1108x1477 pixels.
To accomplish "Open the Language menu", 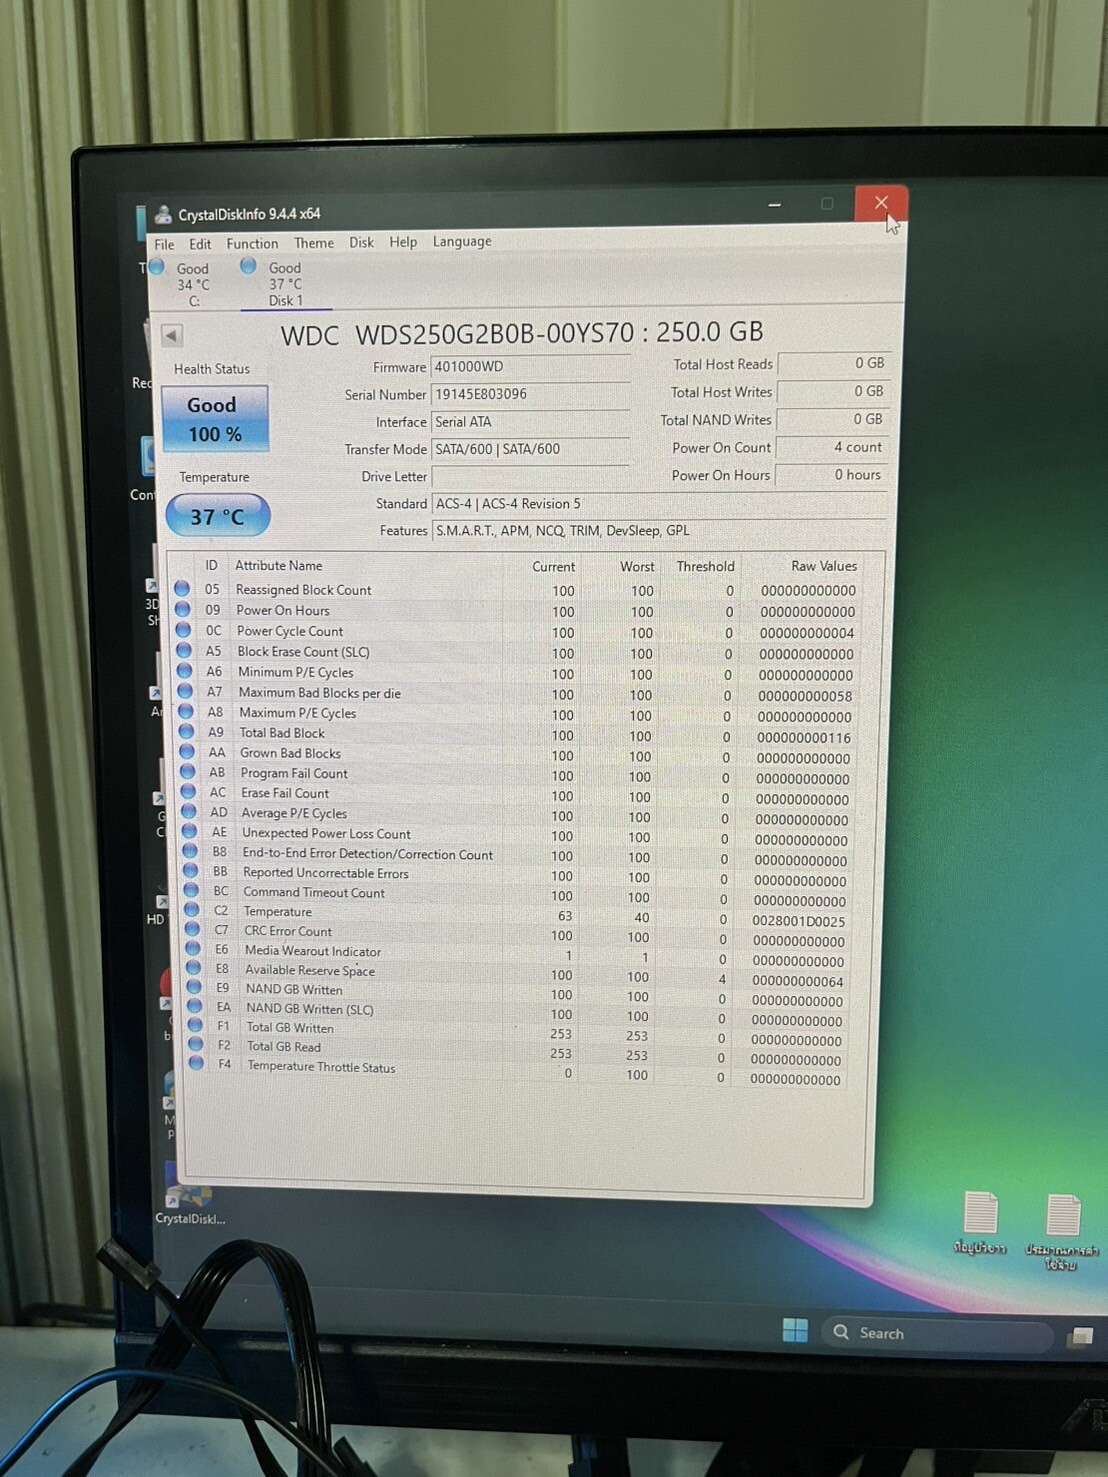I will coord(461,241).
